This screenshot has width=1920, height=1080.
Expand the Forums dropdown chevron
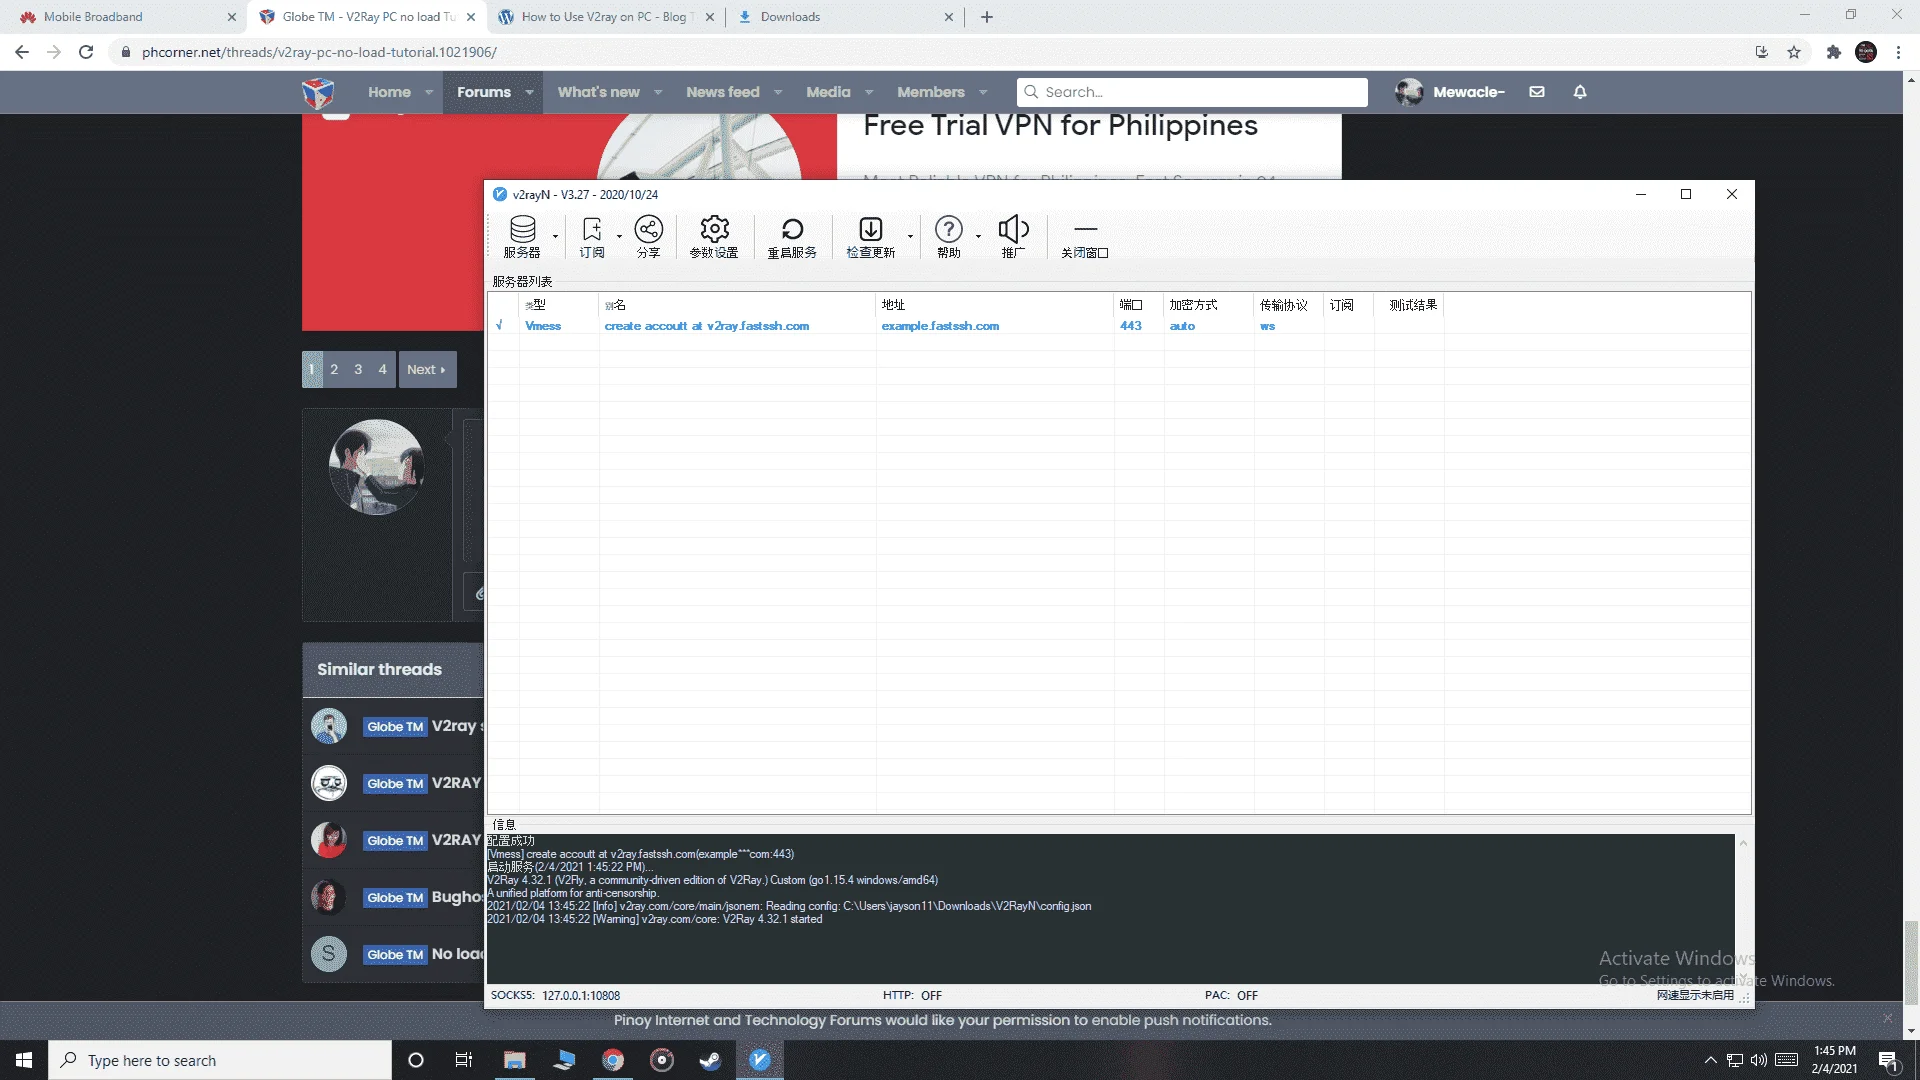coord(529,92)
